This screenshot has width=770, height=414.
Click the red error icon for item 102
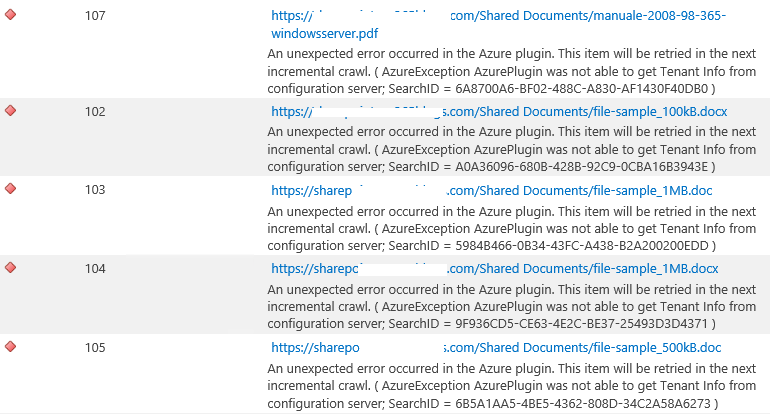[x=10, y=111]
